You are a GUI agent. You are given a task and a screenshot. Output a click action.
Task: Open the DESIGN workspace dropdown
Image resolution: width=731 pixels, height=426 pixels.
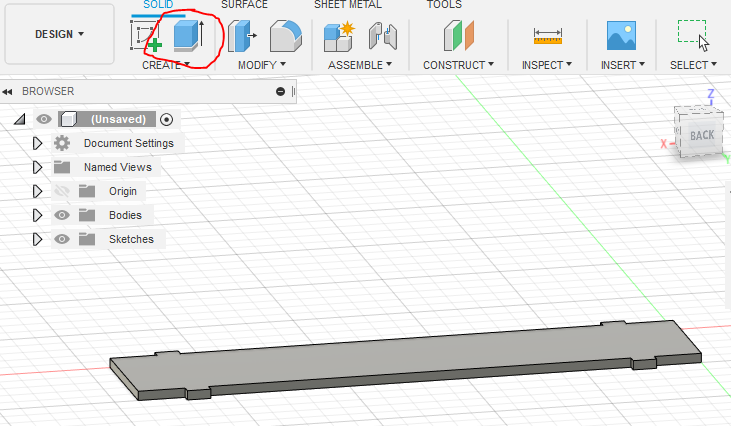59,34
